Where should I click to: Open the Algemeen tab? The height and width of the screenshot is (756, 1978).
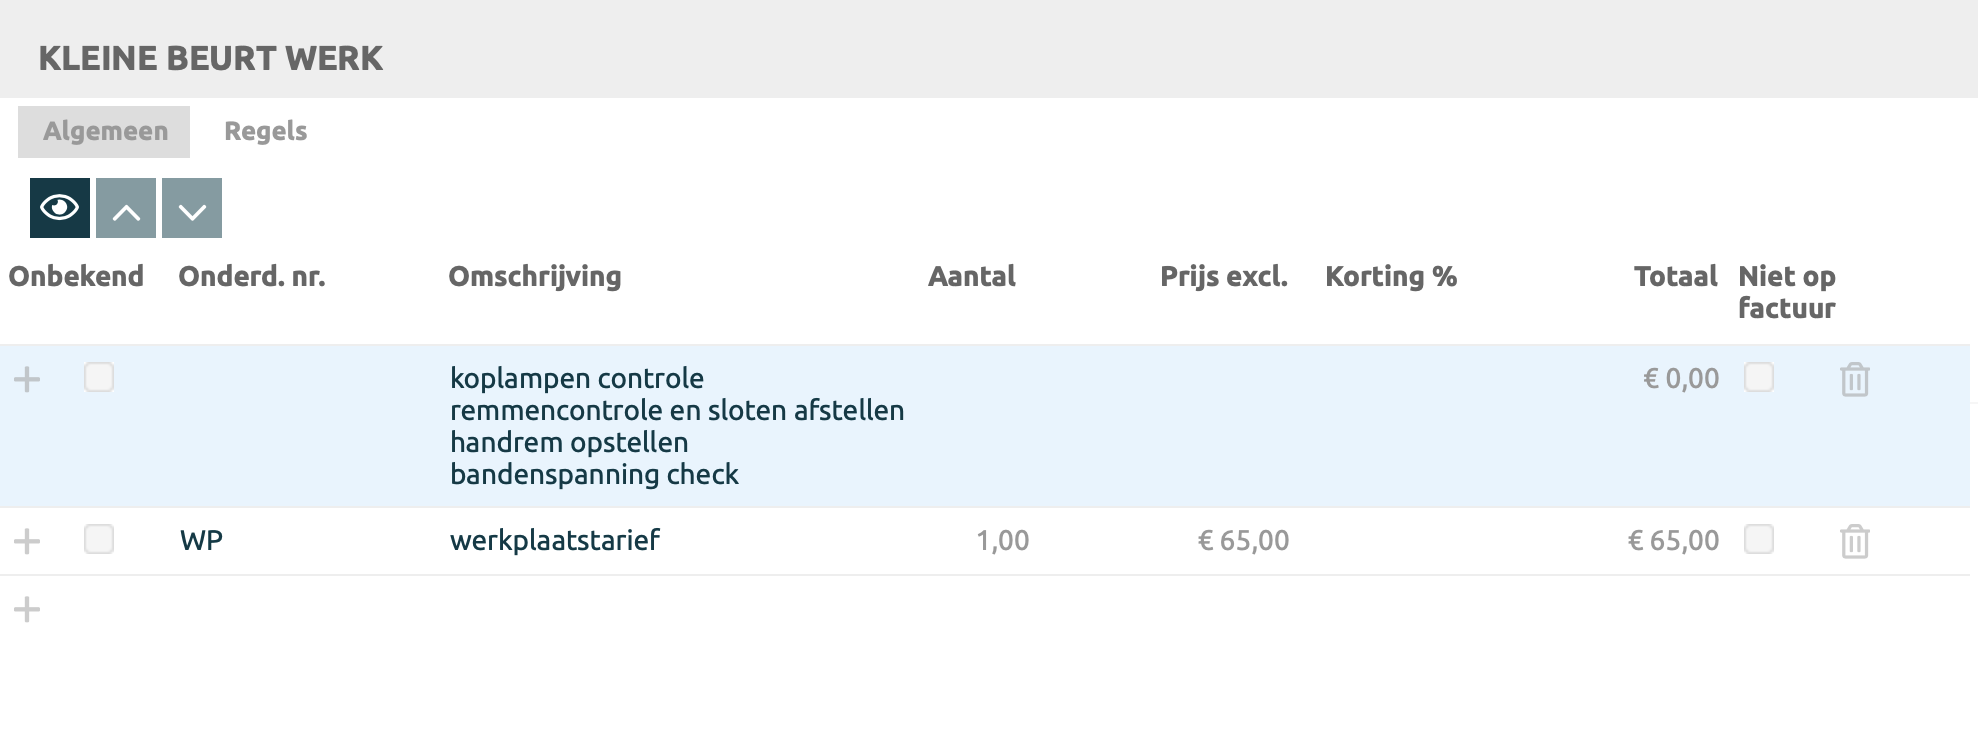coord(105,131)
